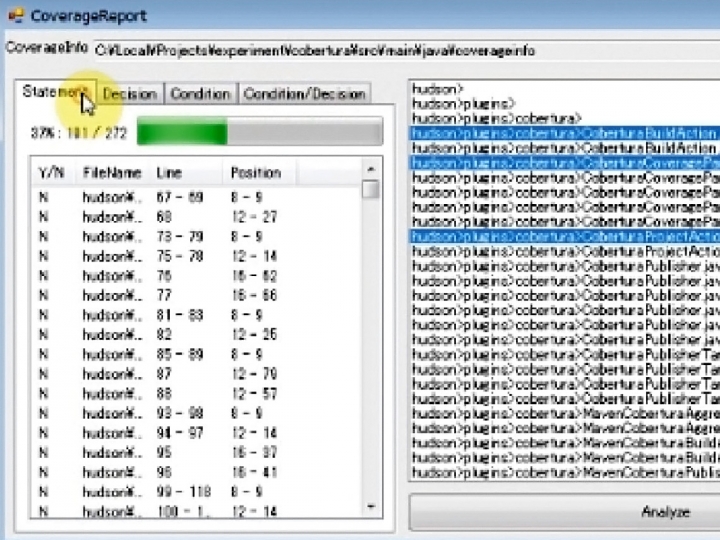
Task: Switch to the Condition tab
Action: [x=200, y=94]
